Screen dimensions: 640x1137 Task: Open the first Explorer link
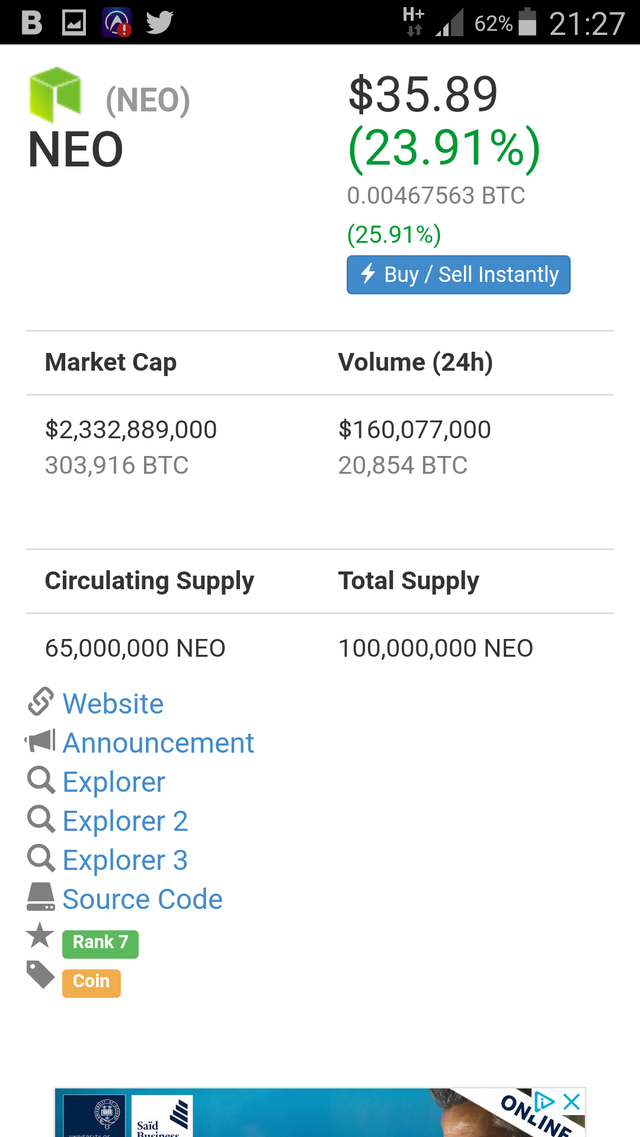114,782
